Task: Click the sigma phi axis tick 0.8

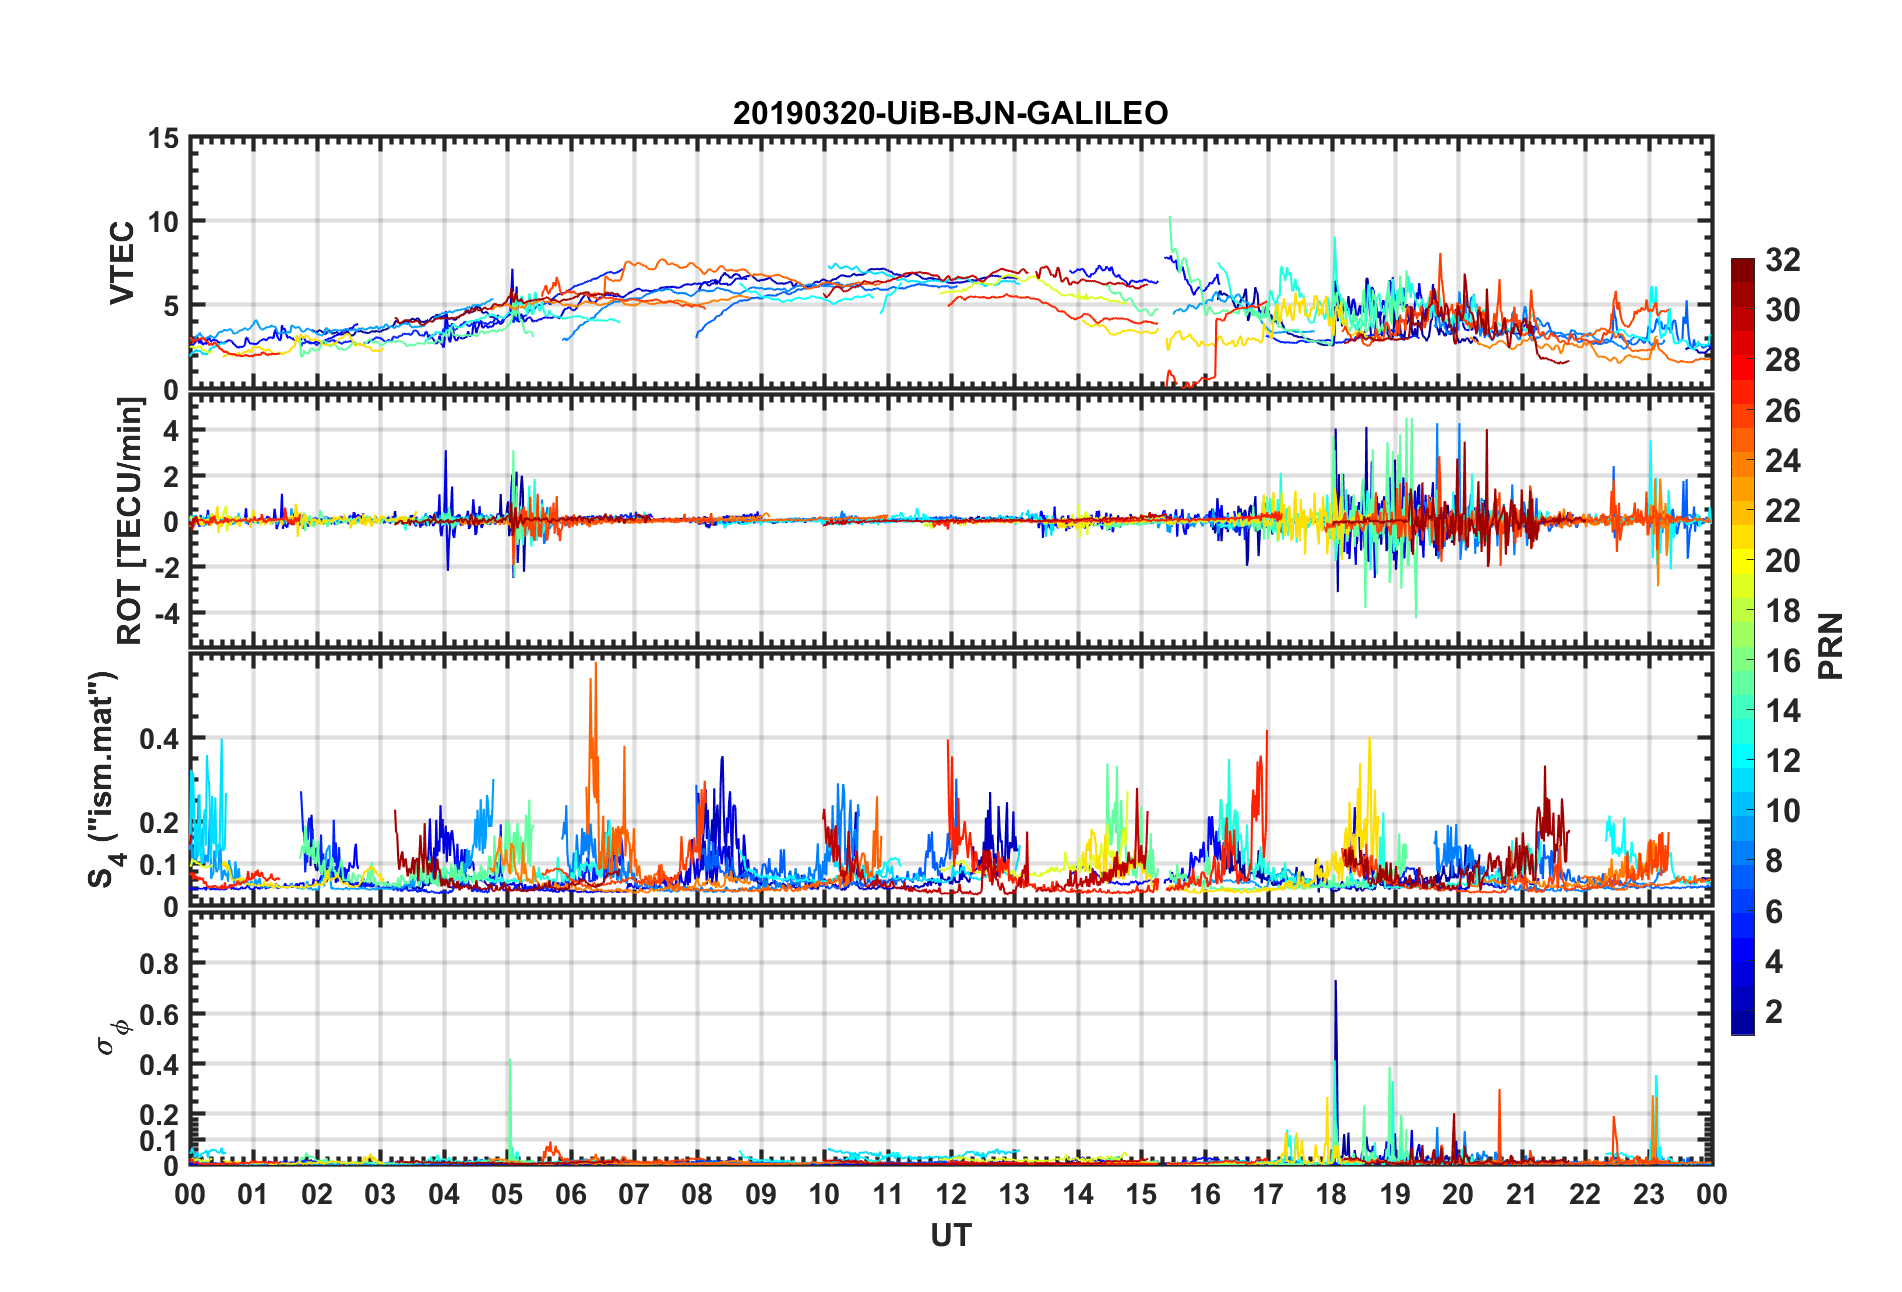Action: point(160,964)
